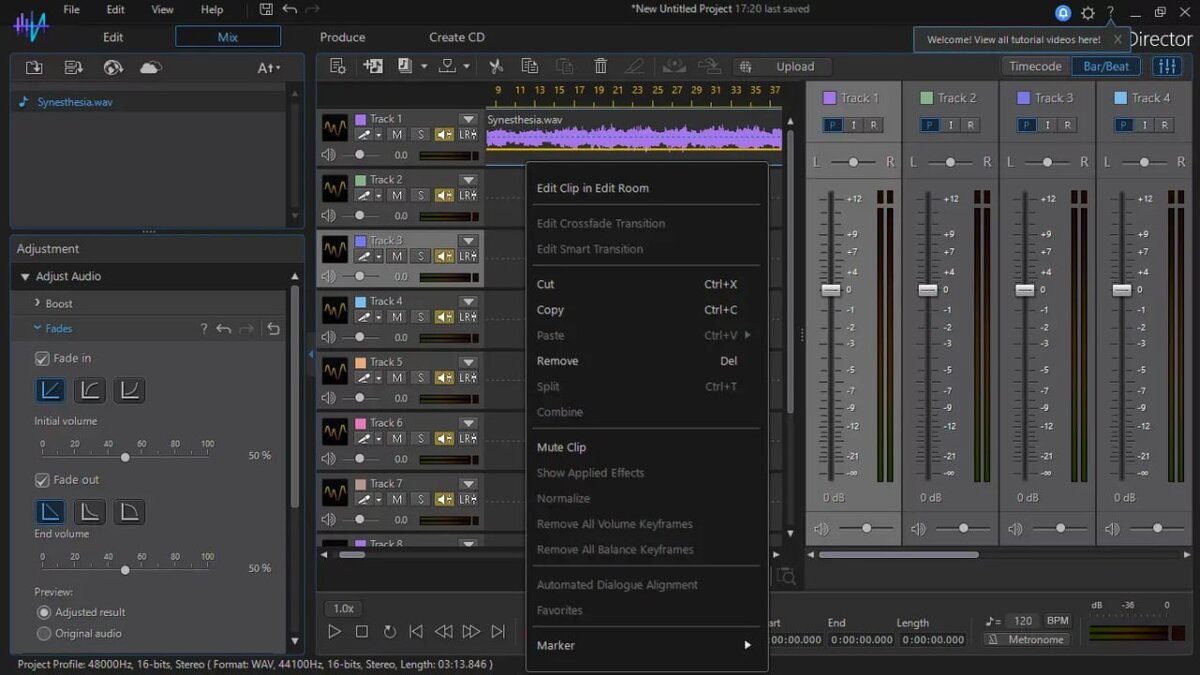The width and height of the screenshot is (1200, 675).
Task: Mute Track 2 with its M button
Action: (x=397, y=195)
